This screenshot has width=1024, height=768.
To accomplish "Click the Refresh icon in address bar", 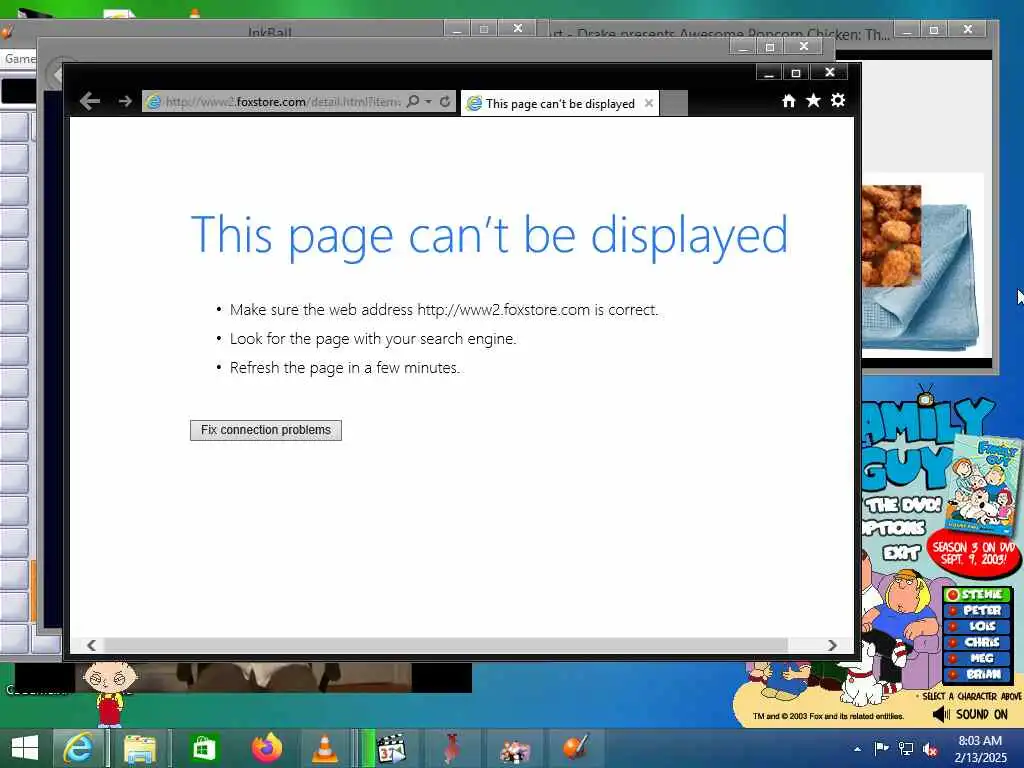I will 445,101.
